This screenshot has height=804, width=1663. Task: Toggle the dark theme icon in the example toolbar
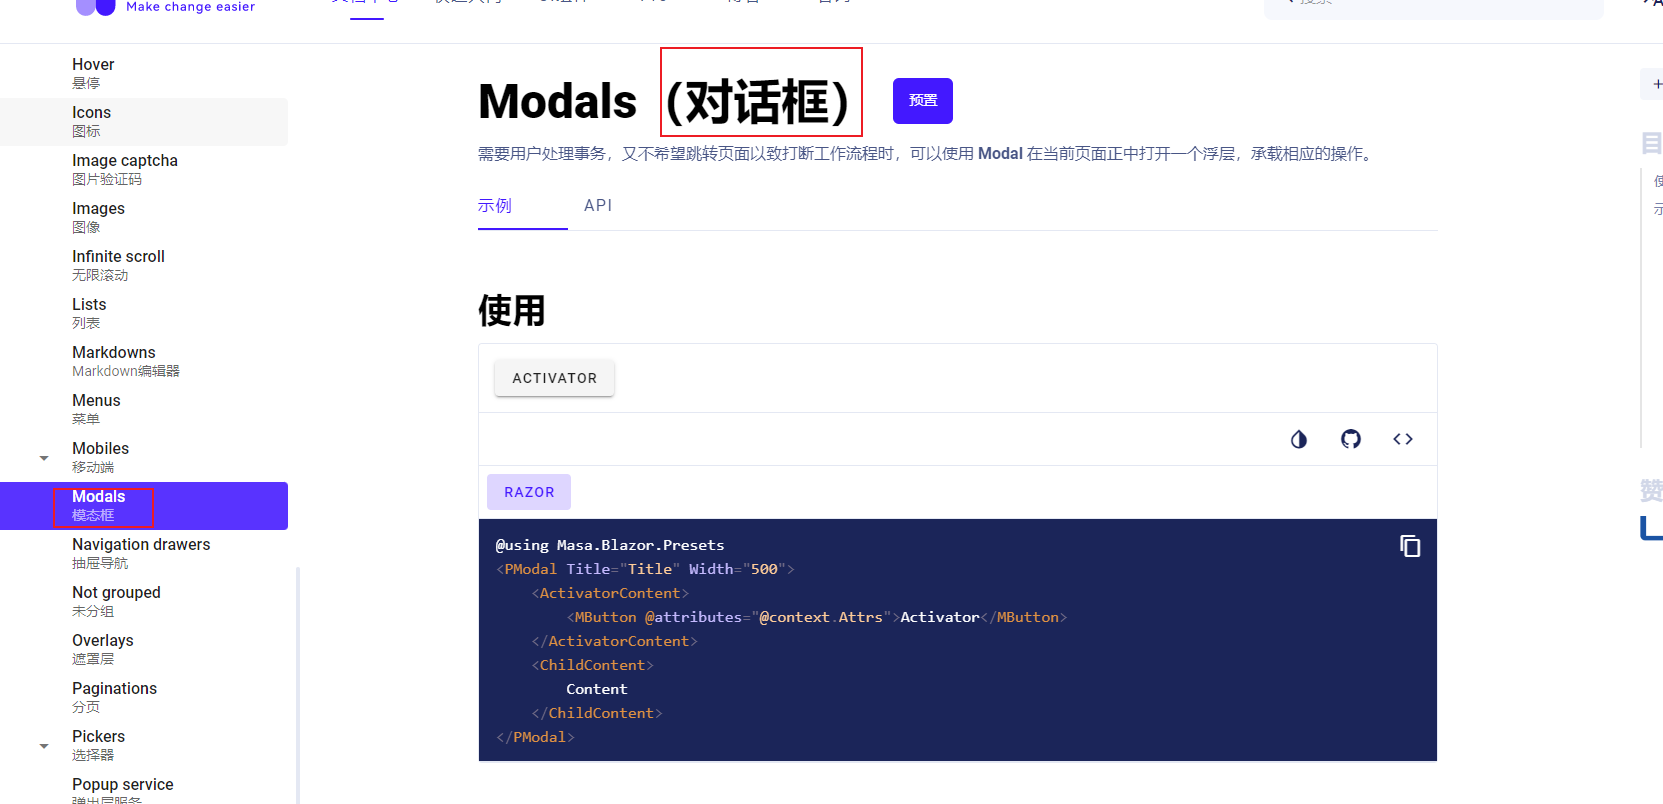point(1298,439)
